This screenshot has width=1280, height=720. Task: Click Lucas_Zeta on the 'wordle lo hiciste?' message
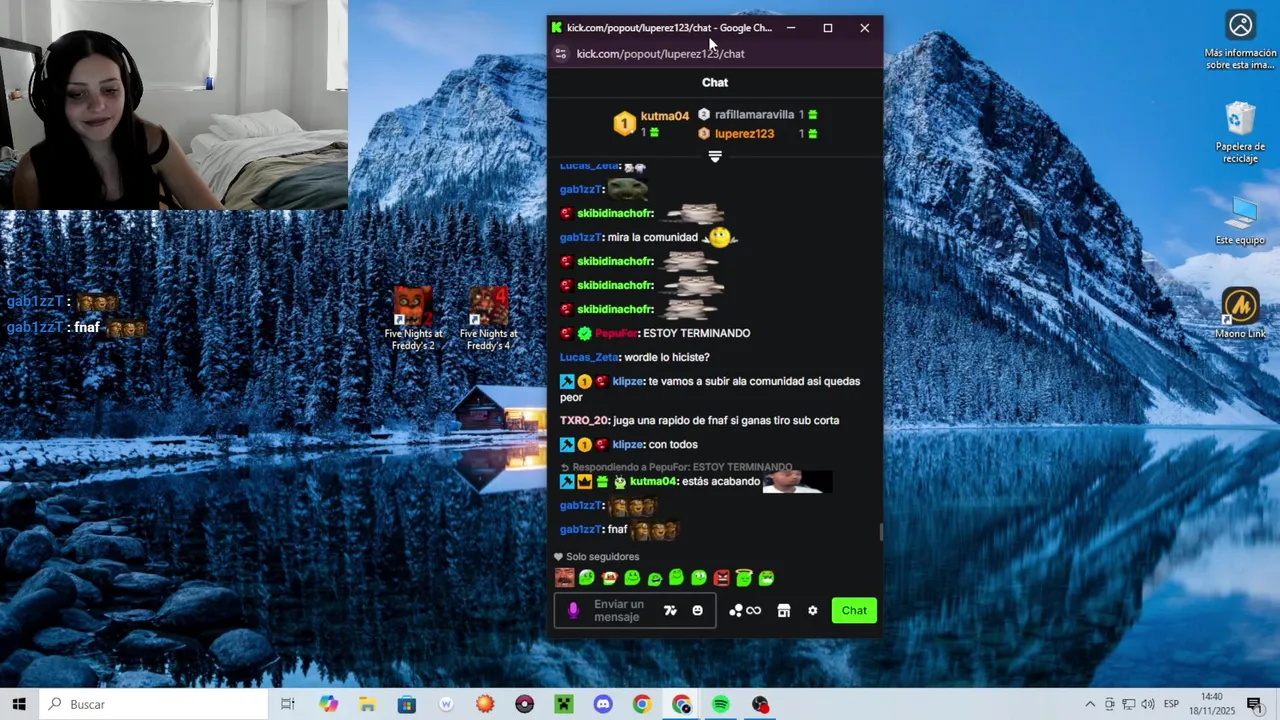tap(589, 357)
